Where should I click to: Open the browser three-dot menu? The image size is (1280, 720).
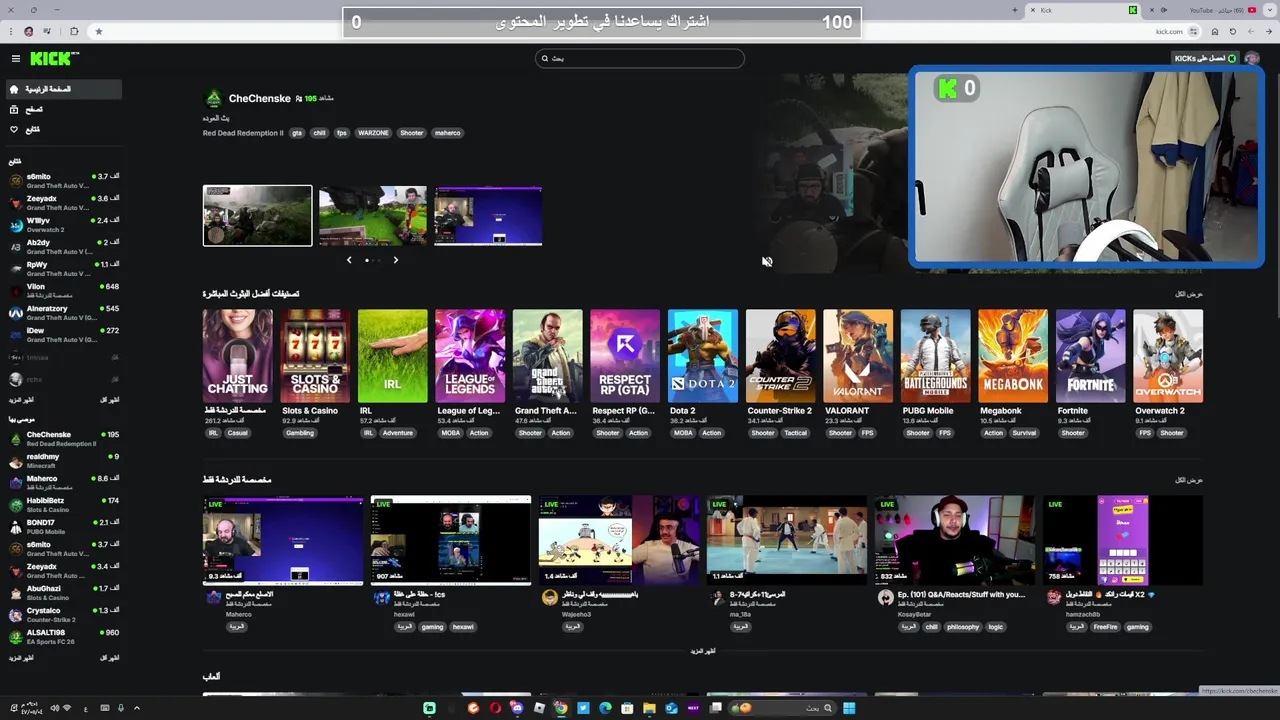click(11, 31)
